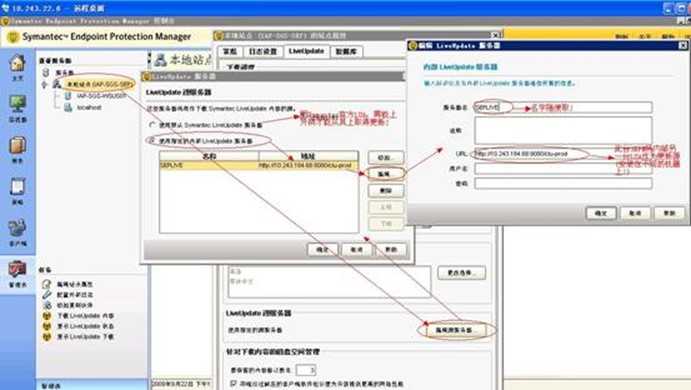Screen dimensions: 691x390
Task: Click the Address column header in server table
Action: click(308, 156)
